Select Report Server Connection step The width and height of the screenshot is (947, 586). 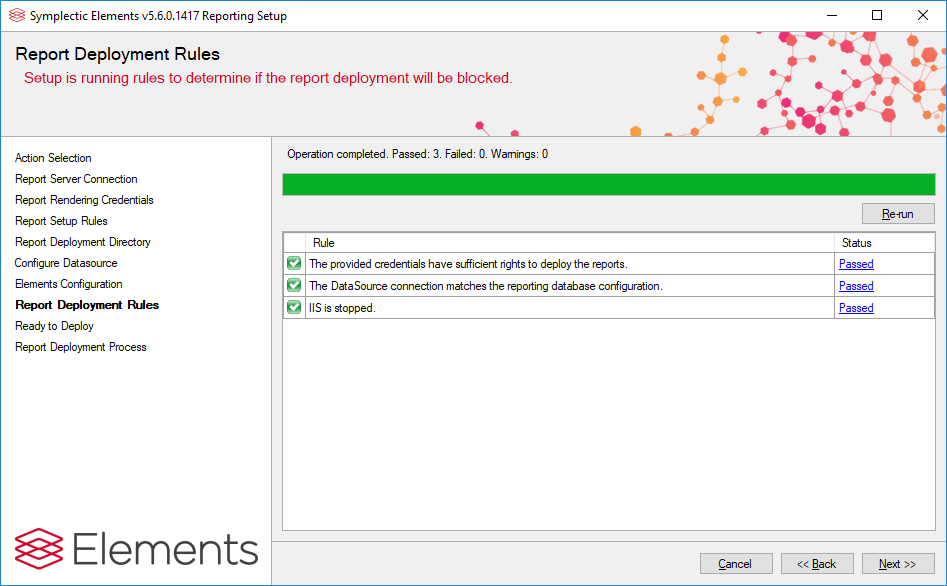[x=76, y=179]
